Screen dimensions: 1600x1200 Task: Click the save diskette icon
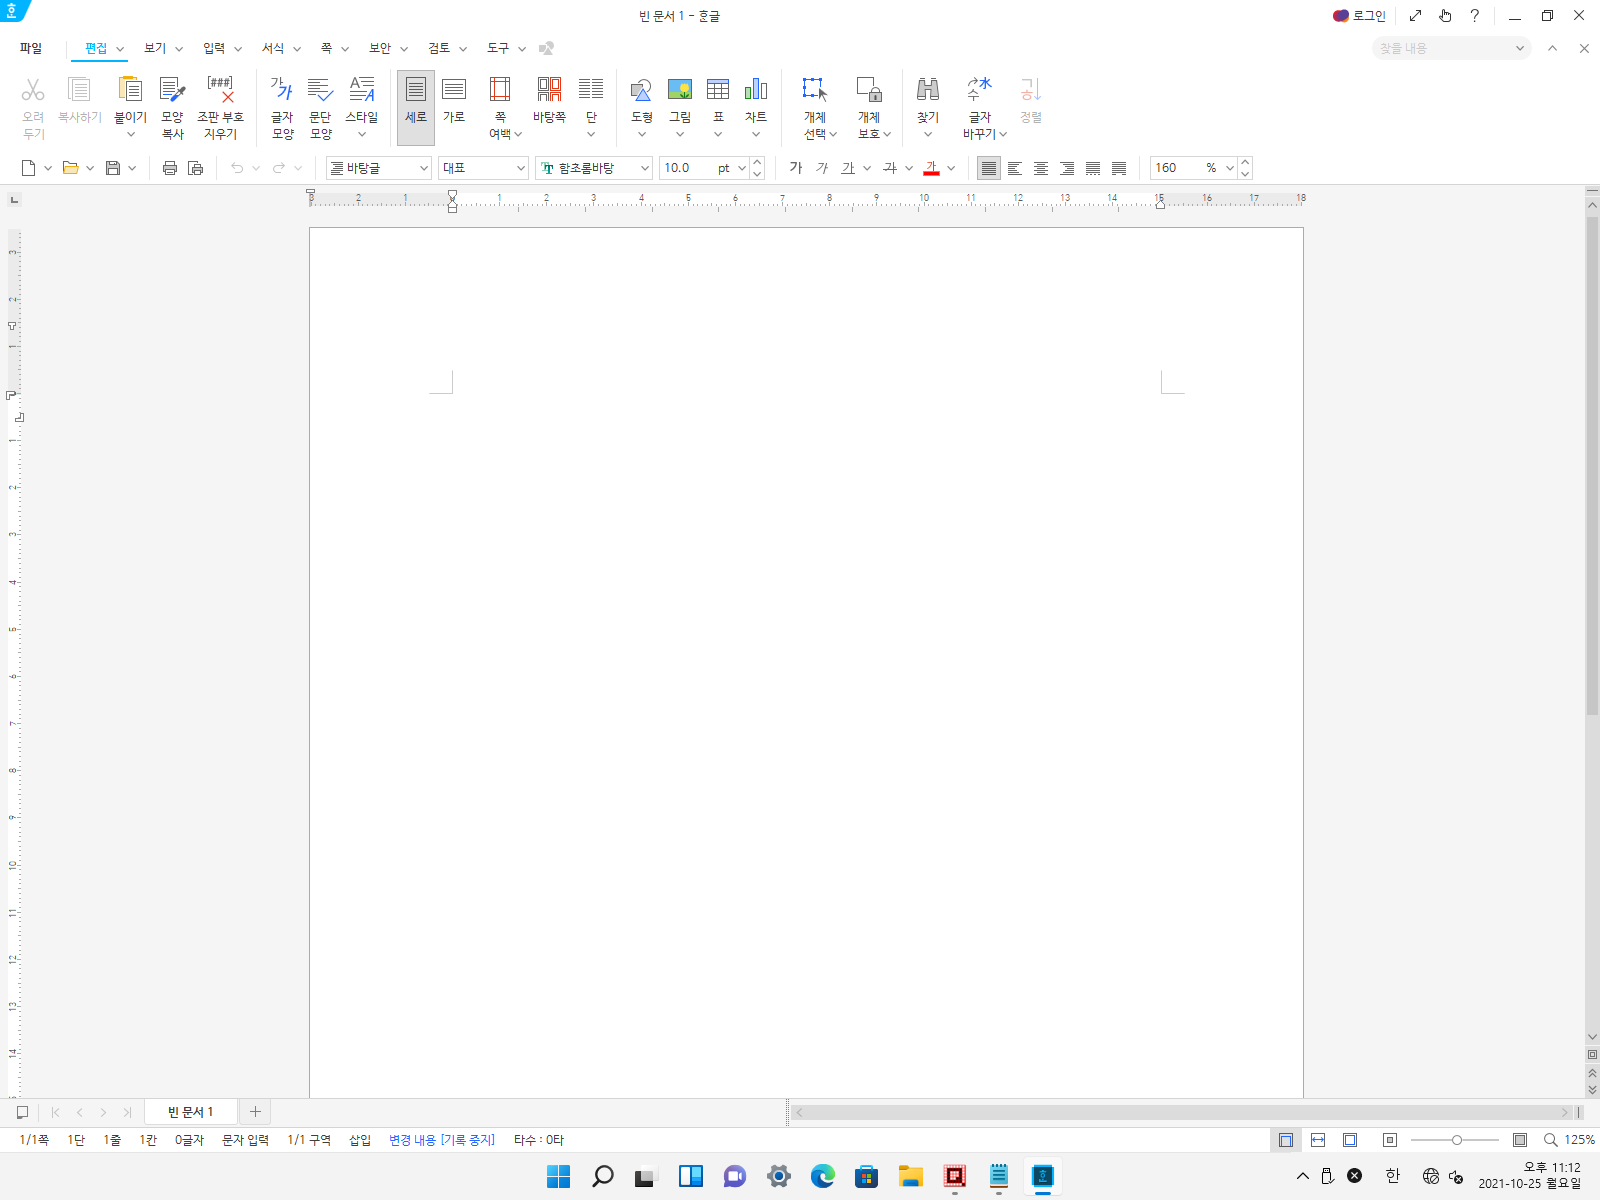coord(113,168)
